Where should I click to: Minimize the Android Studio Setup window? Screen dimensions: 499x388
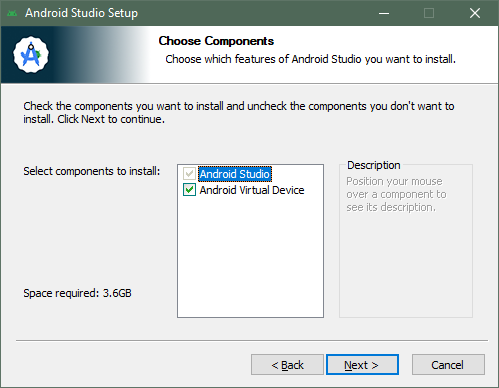click(384, 13)
